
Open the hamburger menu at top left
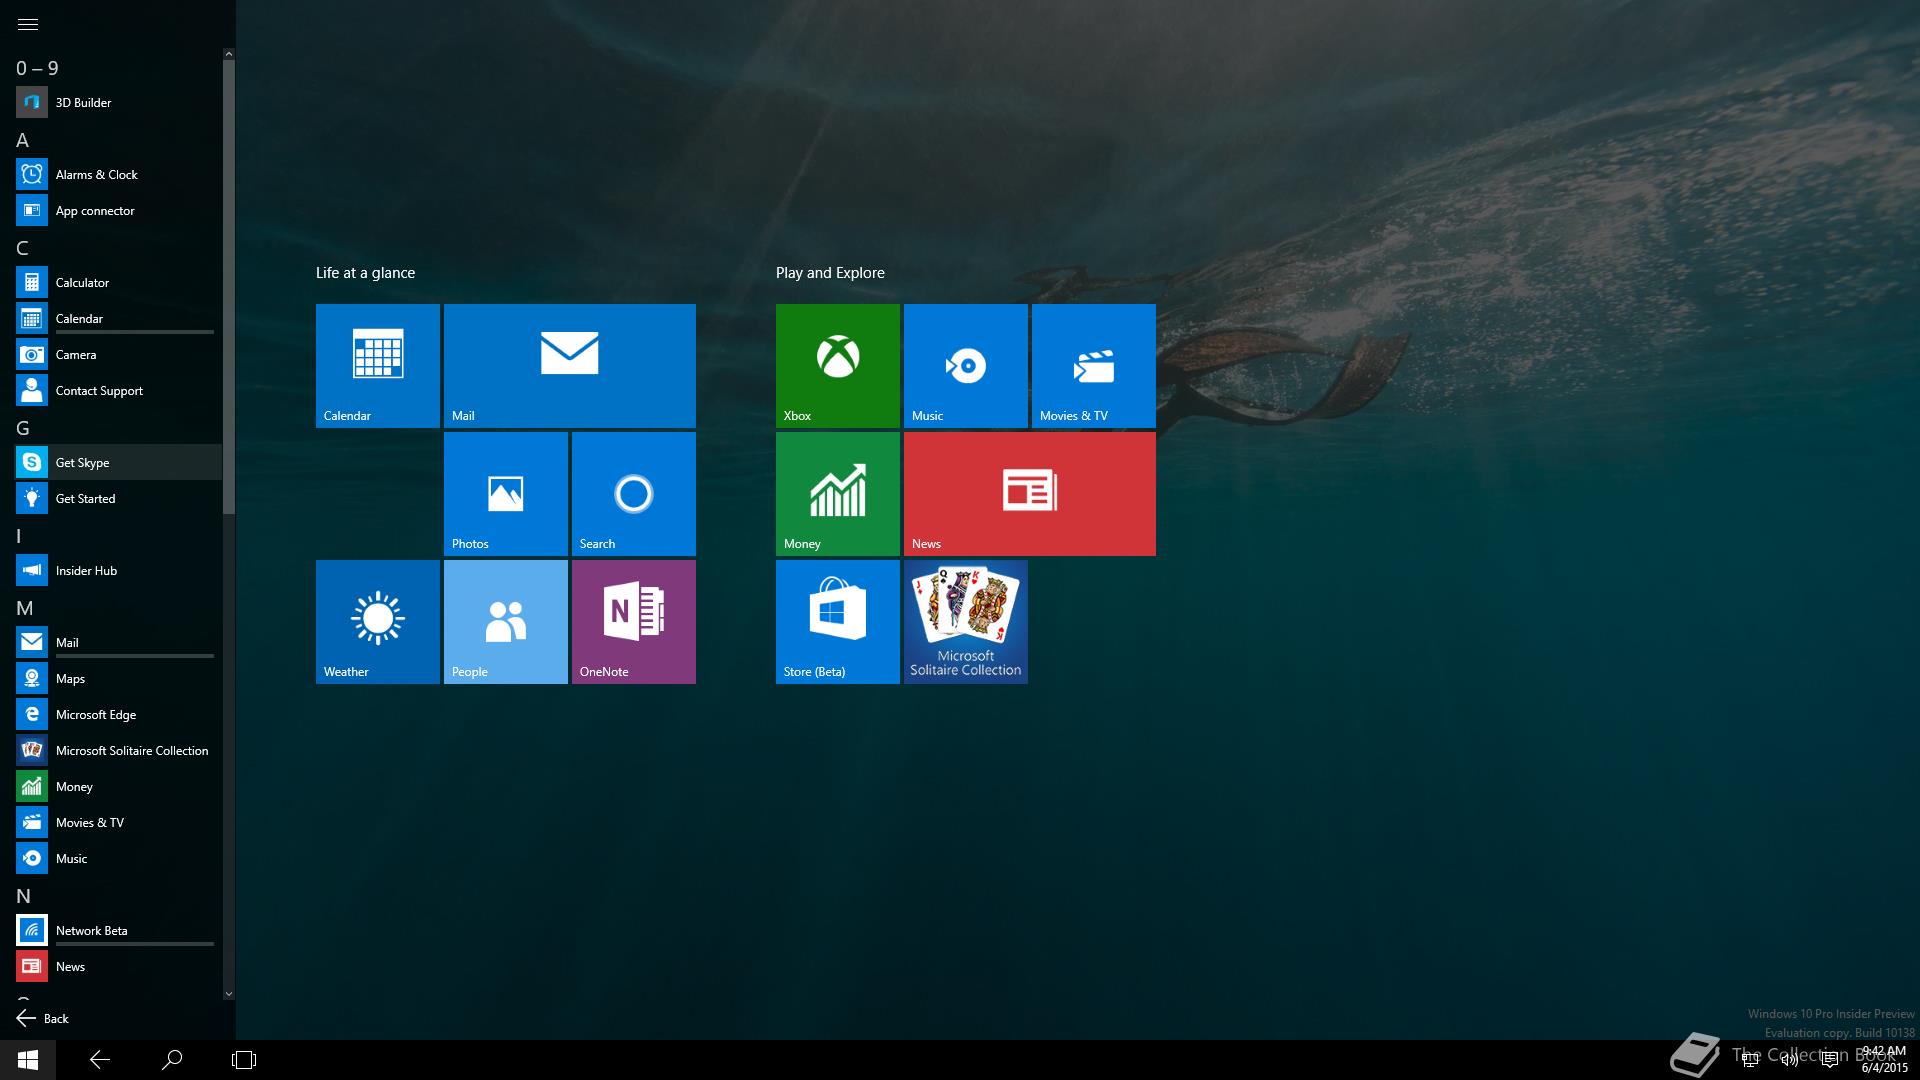(x=28, y=24)
